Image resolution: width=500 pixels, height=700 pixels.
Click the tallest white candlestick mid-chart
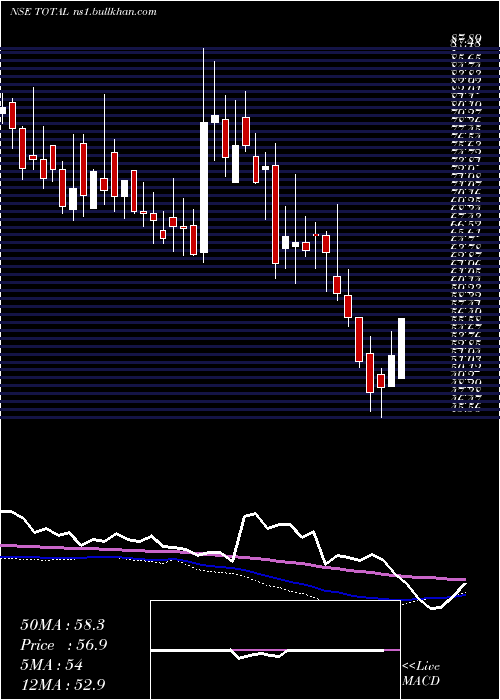pos(204,188)
